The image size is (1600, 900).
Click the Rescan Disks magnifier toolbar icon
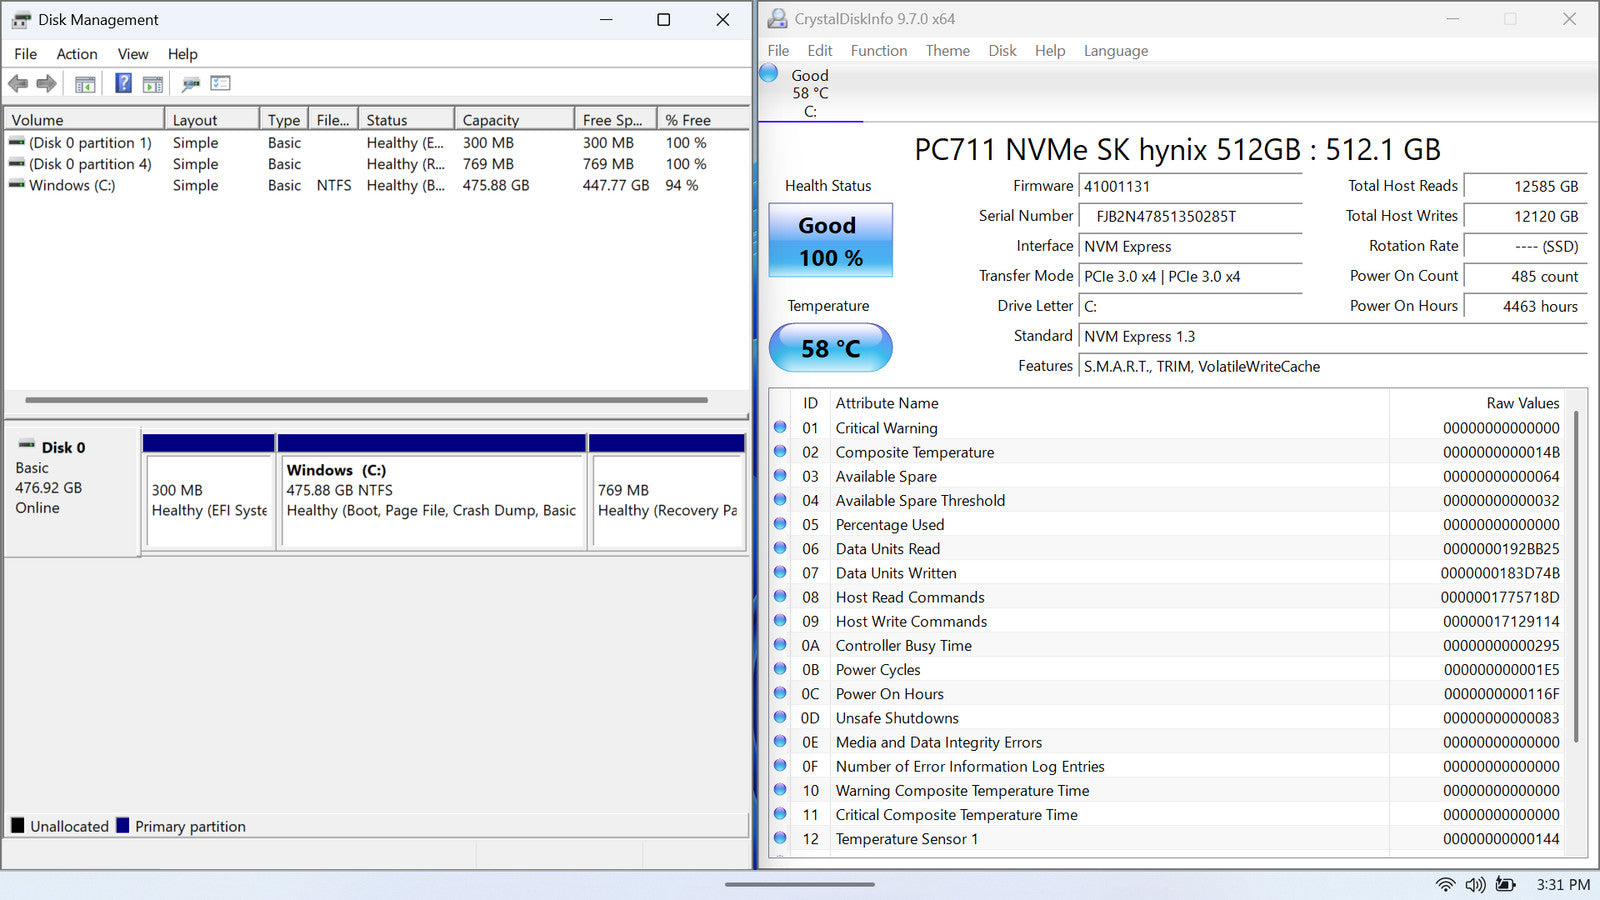(x=190, y=84)
